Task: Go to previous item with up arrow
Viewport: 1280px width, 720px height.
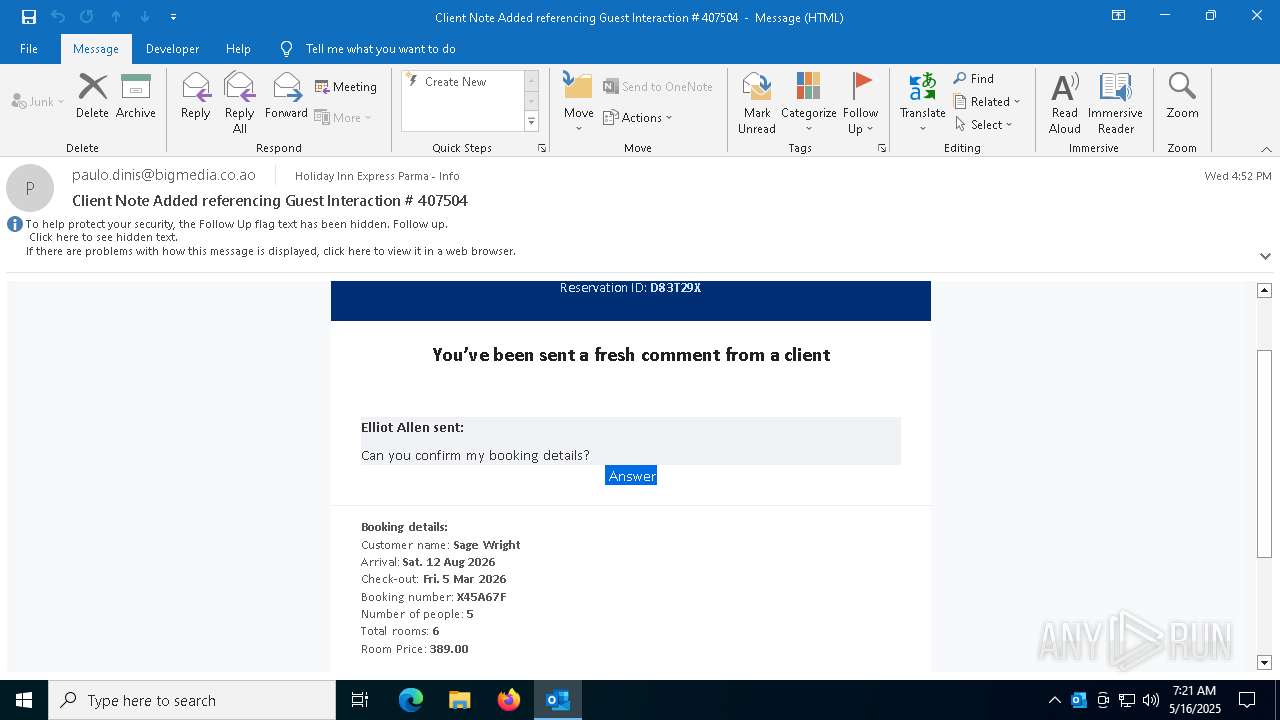Action: (x=116, y=17)
